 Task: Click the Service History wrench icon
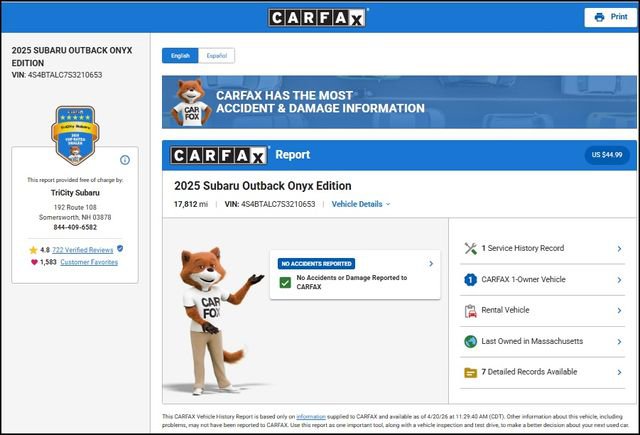470,248
